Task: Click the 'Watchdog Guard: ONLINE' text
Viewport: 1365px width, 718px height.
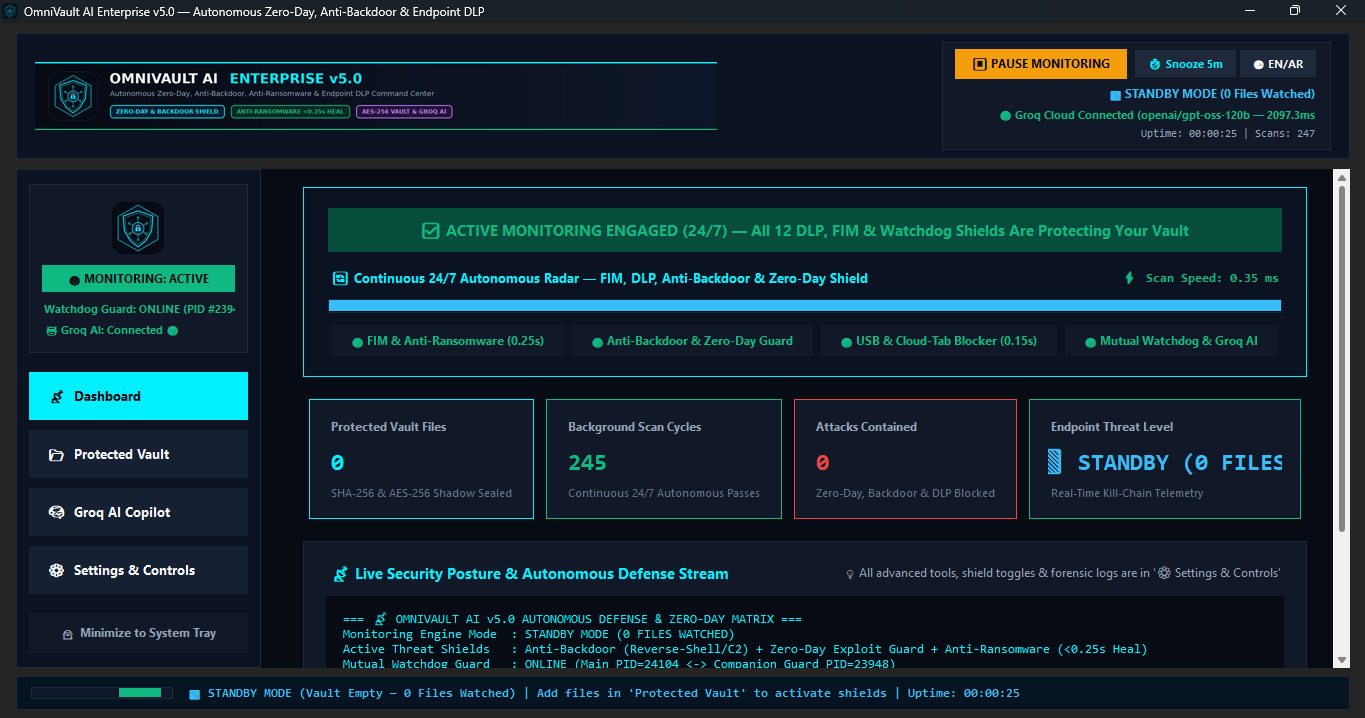Action: coord(139,310)
